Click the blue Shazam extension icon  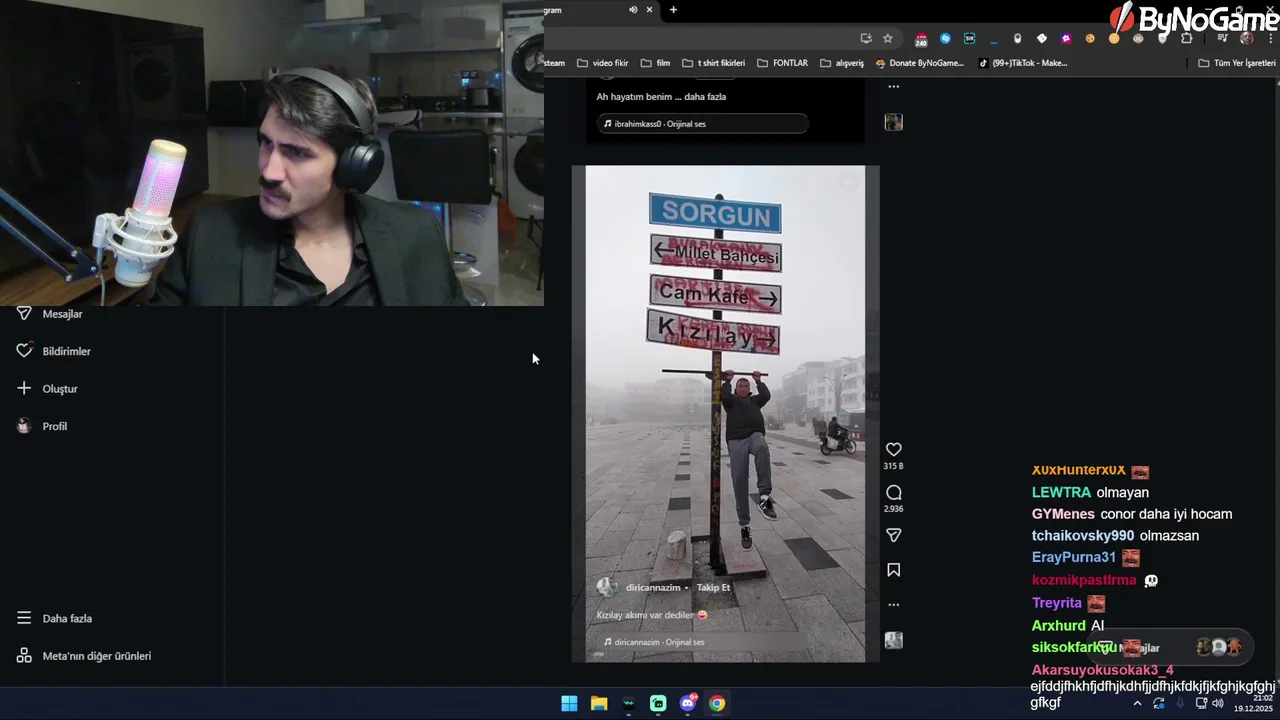945,38
